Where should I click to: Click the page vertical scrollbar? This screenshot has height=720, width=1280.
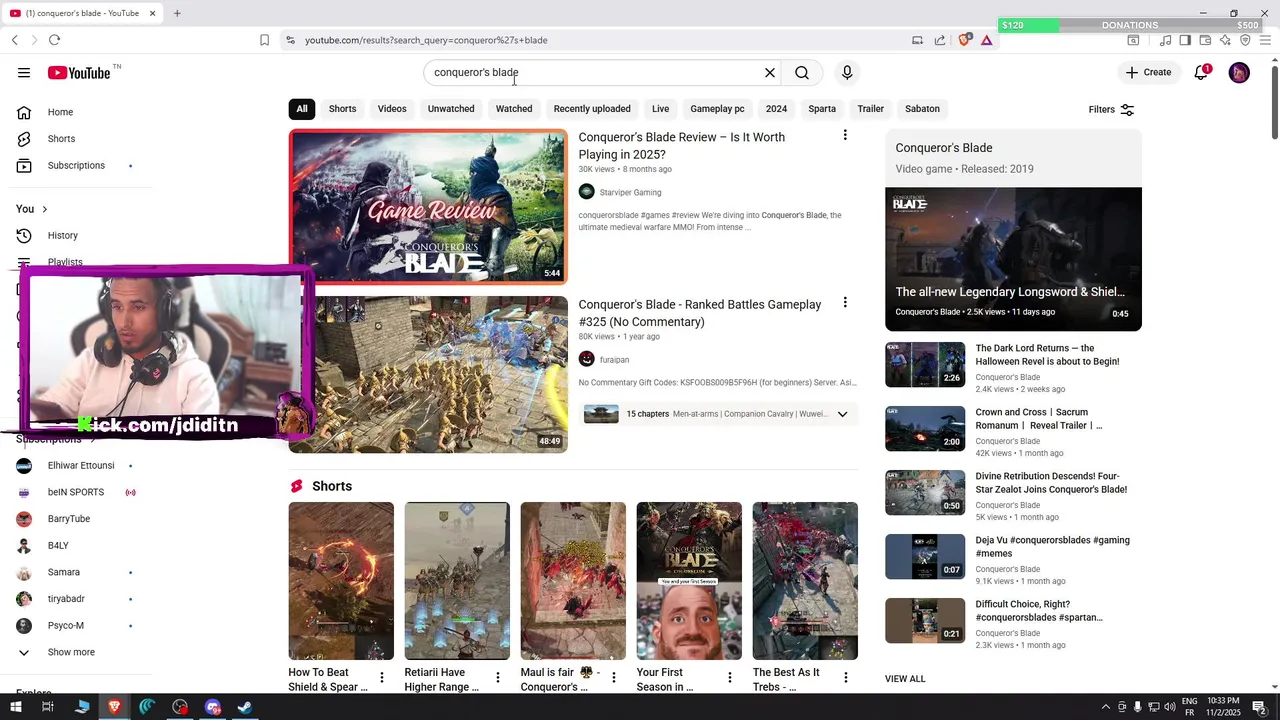pos(1274,100)
